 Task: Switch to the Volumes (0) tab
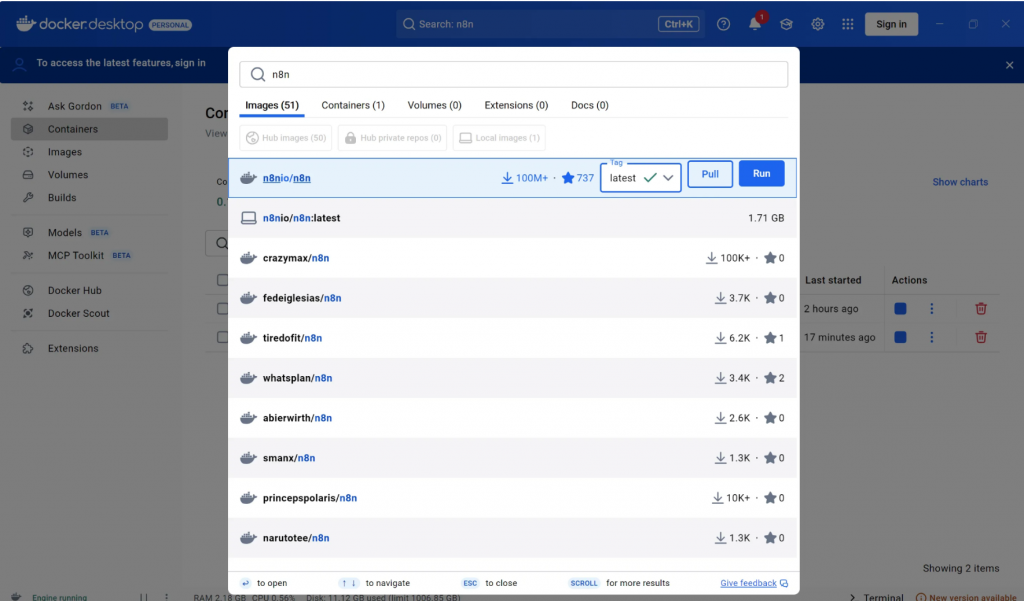click(434, 105)
